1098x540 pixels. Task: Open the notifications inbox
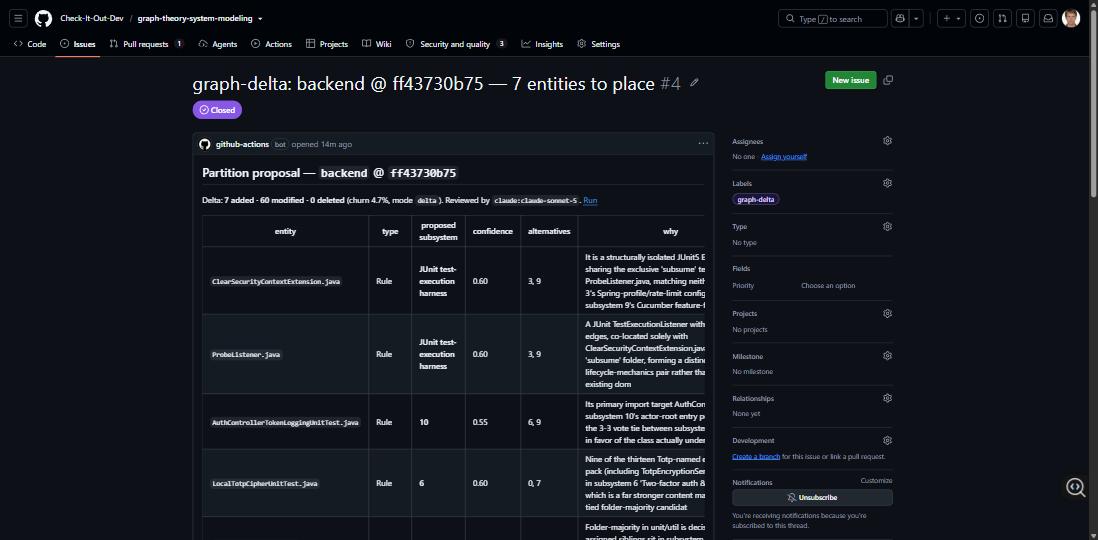[x=1048, y=18]
